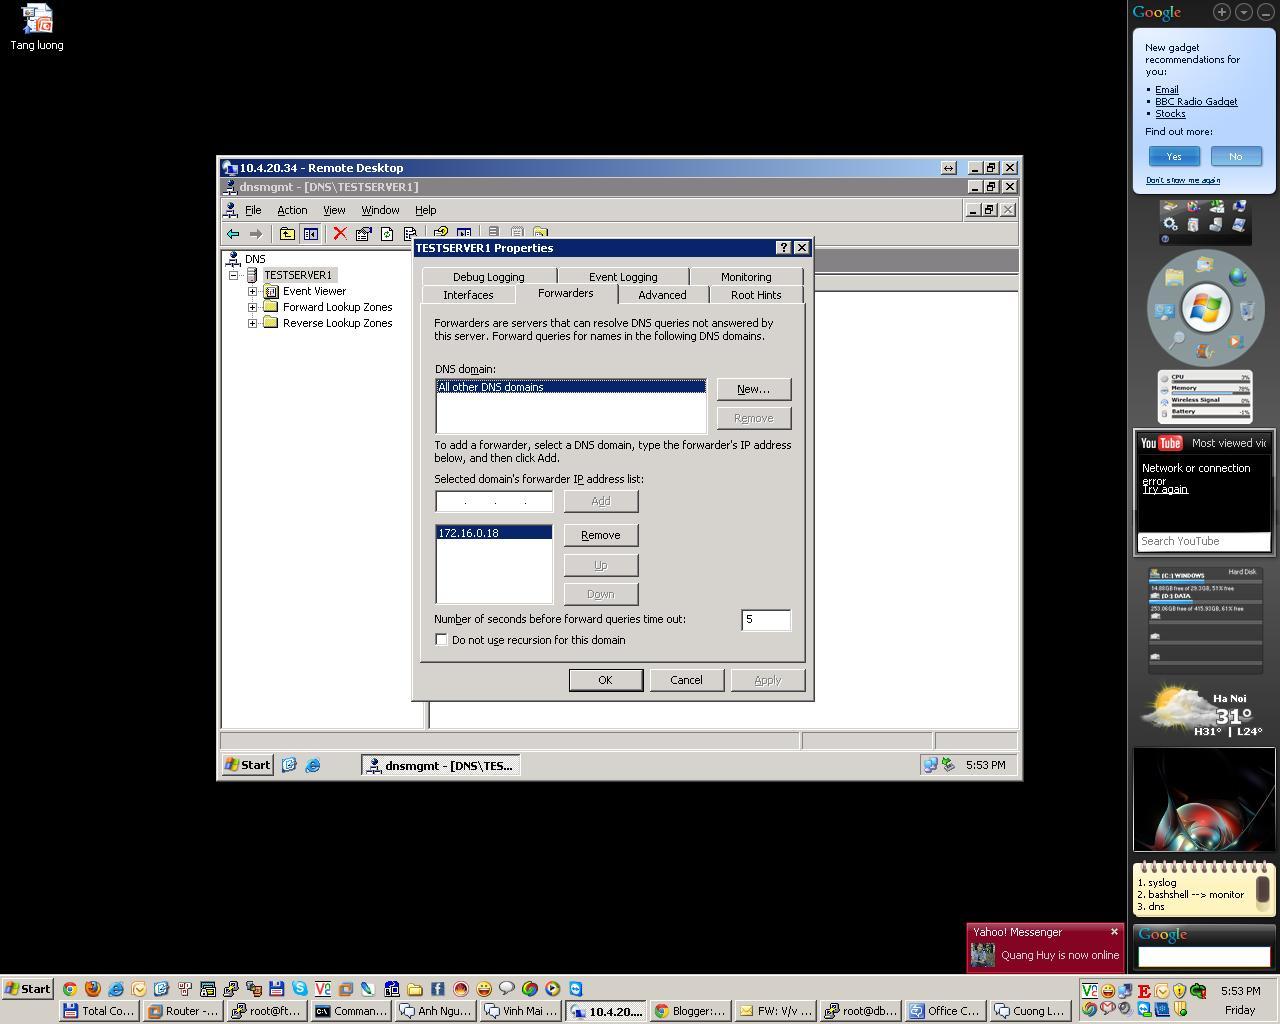This screenshot has height=1024, width=1280.
Task: Expand the Event Viewer tree node
Action: pyautogui.click(x=253, y=291)
